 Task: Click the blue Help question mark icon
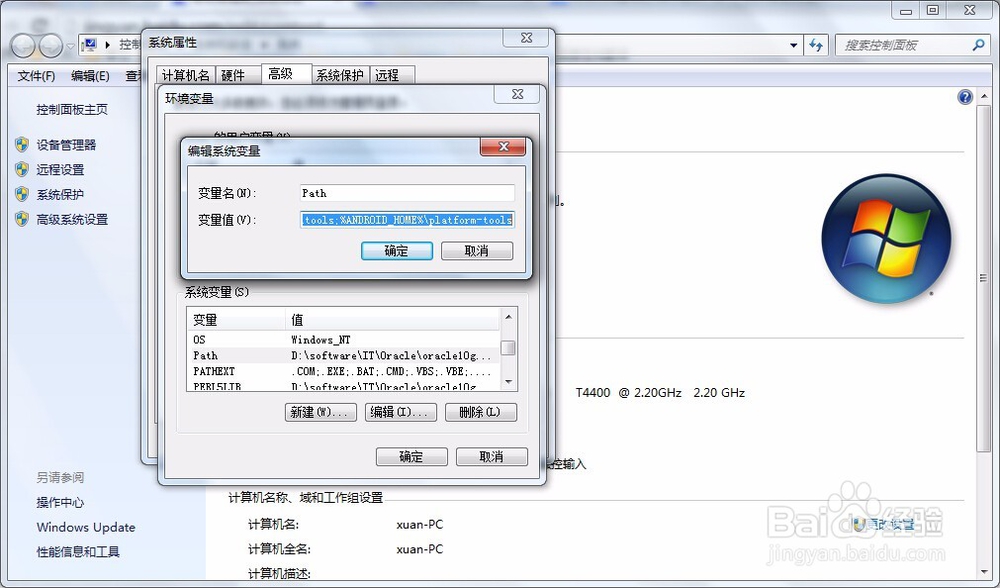(964, 97)
